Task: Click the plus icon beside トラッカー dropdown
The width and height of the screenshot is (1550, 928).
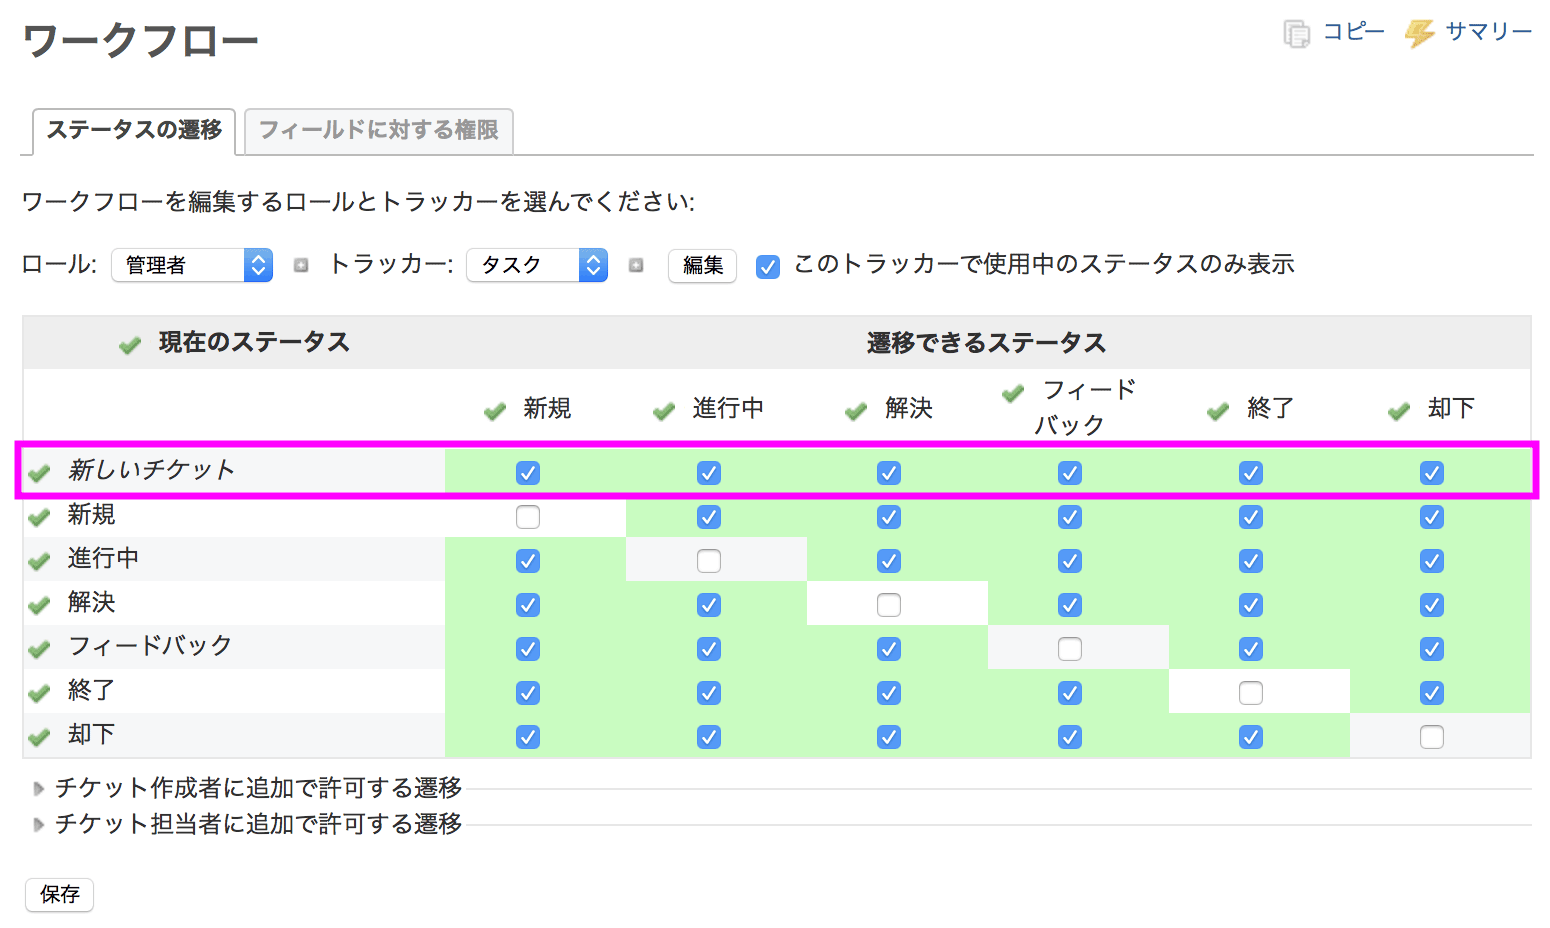Action: [x=636, y=265]
